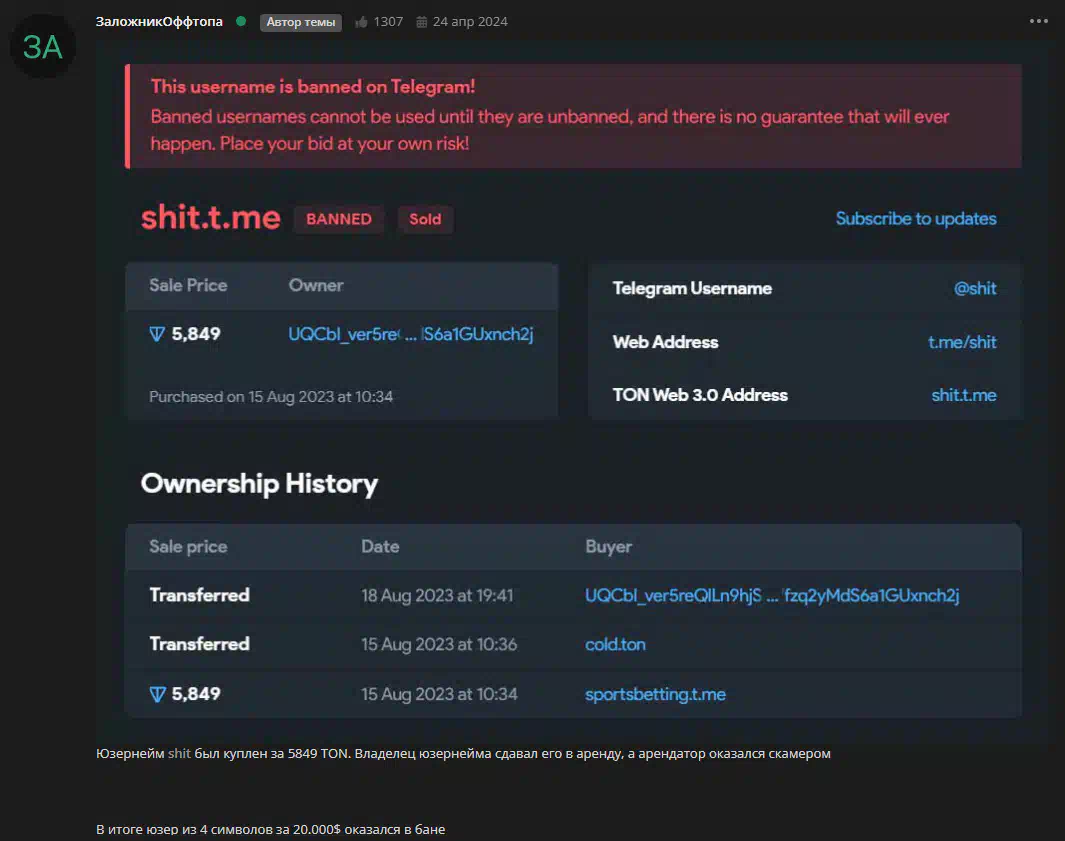This screenshot has height=841, width=1065.
Task: Open the @shit Telegram username link
Action: pos(975,288)
